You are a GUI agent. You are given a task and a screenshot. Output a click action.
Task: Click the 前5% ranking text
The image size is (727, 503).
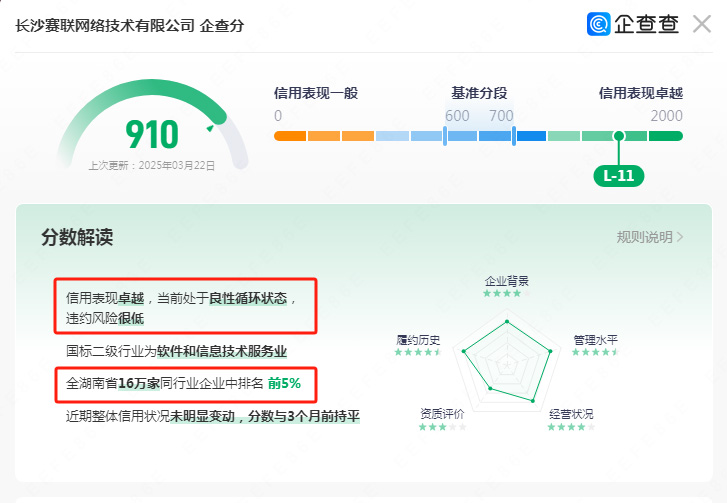284,383
